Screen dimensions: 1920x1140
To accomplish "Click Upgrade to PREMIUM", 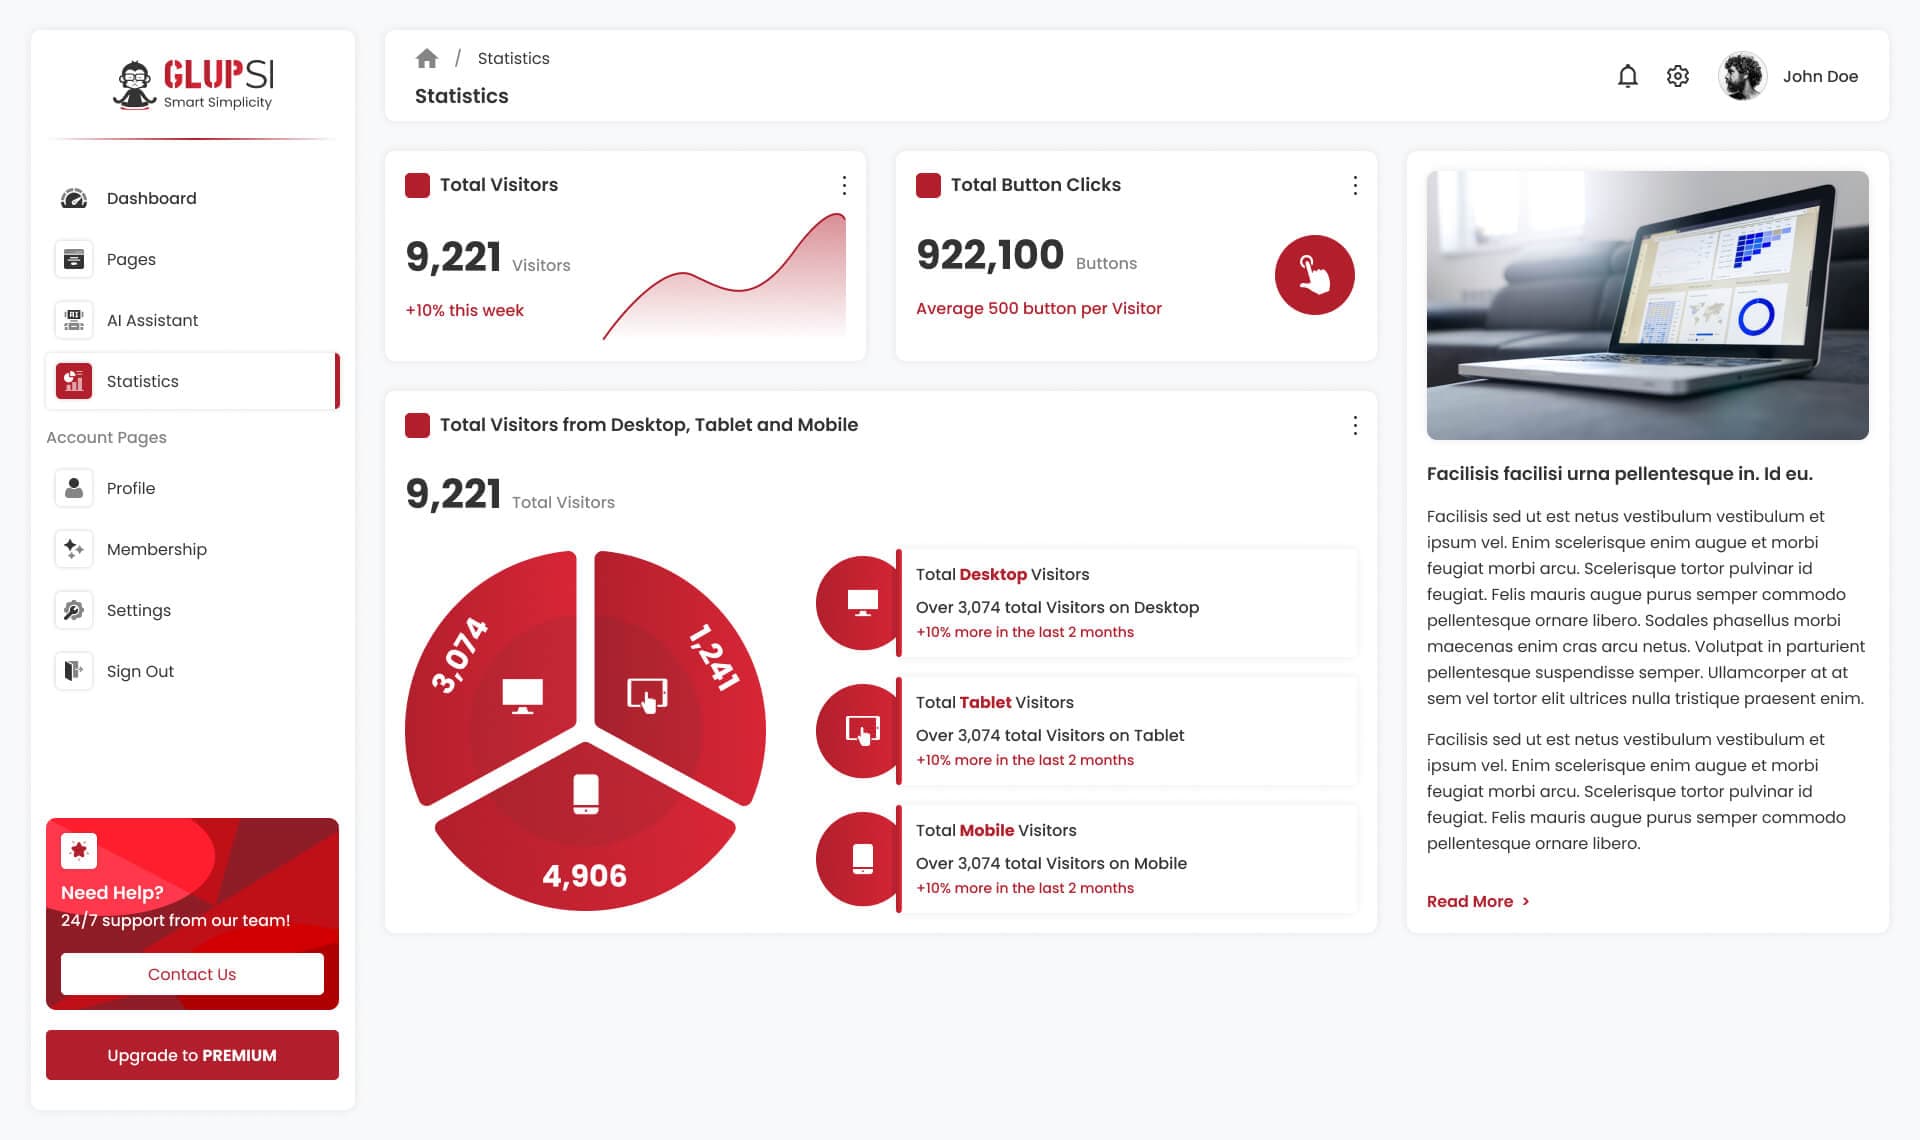I will pos(191,1055).
